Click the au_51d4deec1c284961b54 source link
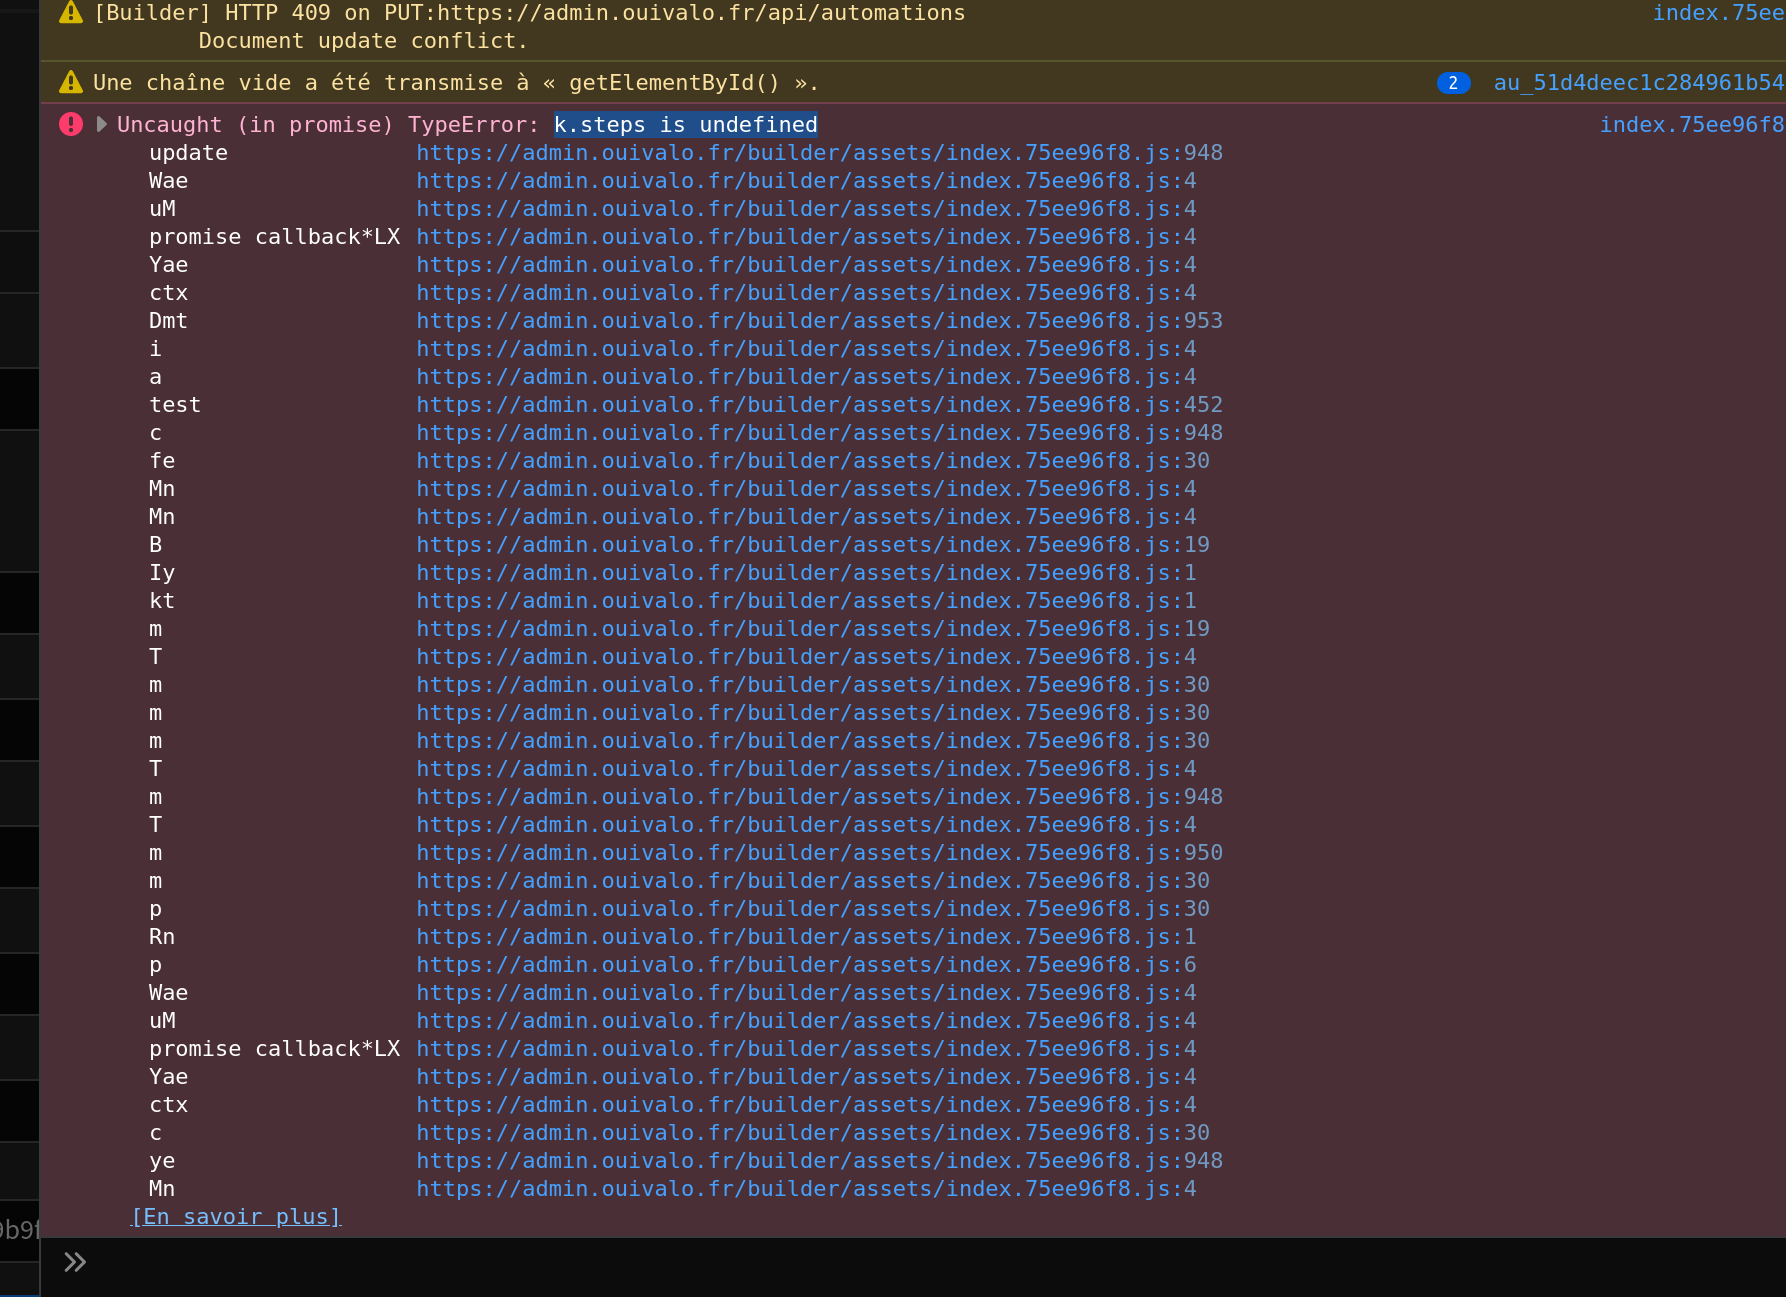 tap(1638, 82)
